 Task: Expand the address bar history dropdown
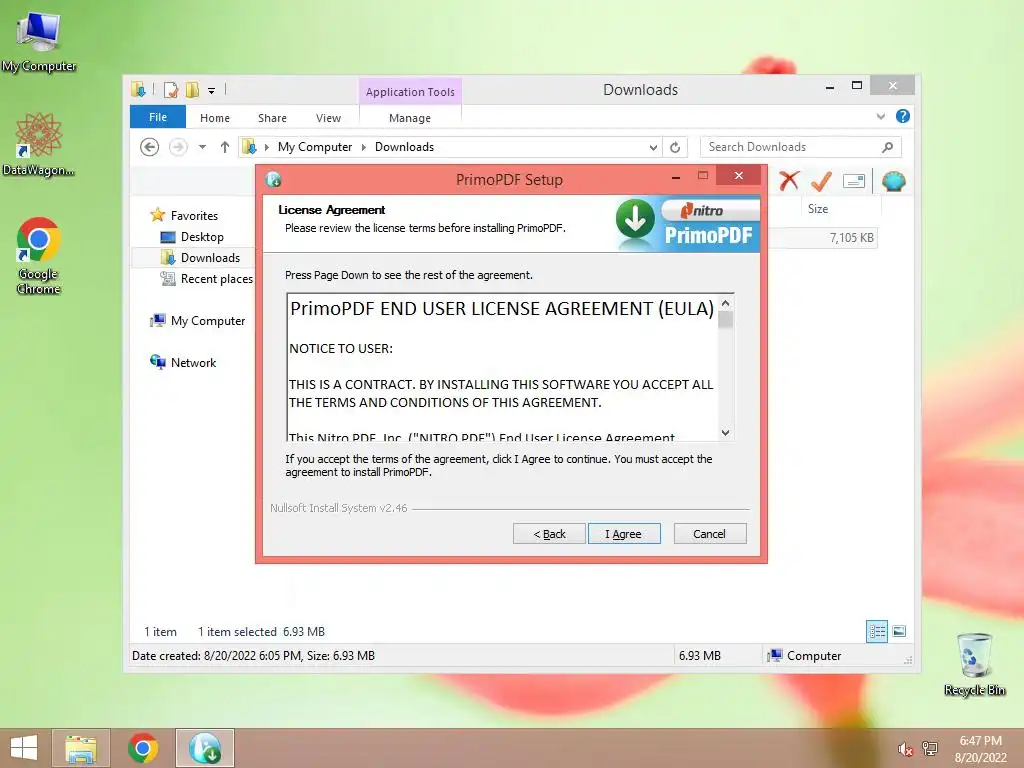pyautogui.click(x=653, y=148)
